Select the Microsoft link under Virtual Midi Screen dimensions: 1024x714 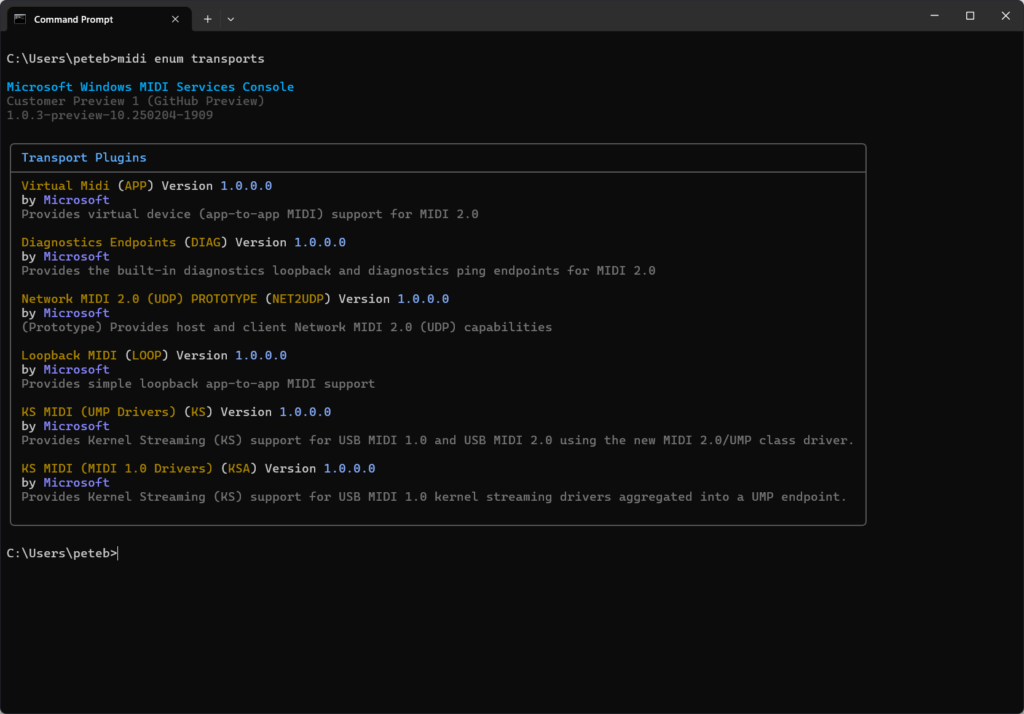pos(76,199)
